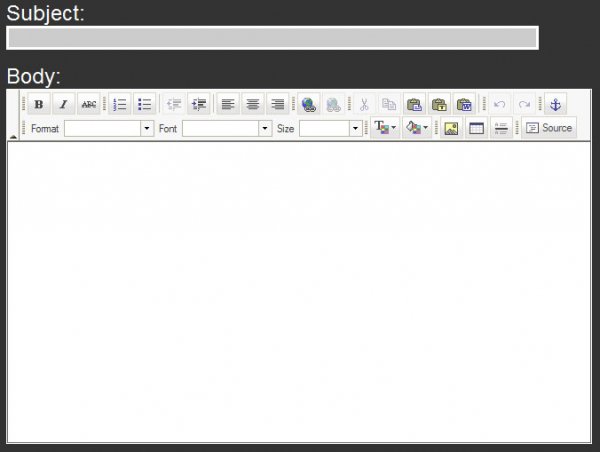The image size is (600, 452).
Task: Open the Font dropdown
Action: pyautogui.click(x=227, y=128)
